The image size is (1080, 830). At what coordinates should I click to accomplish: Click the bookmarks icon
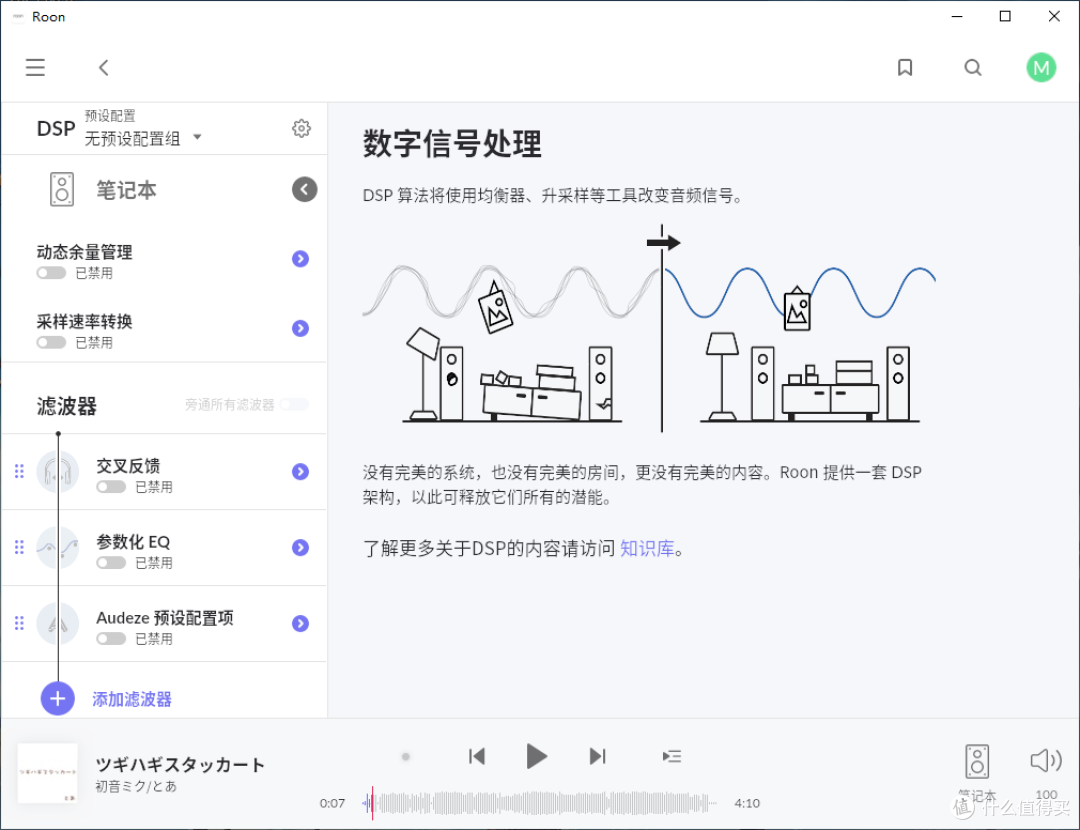tap(905, 67)
